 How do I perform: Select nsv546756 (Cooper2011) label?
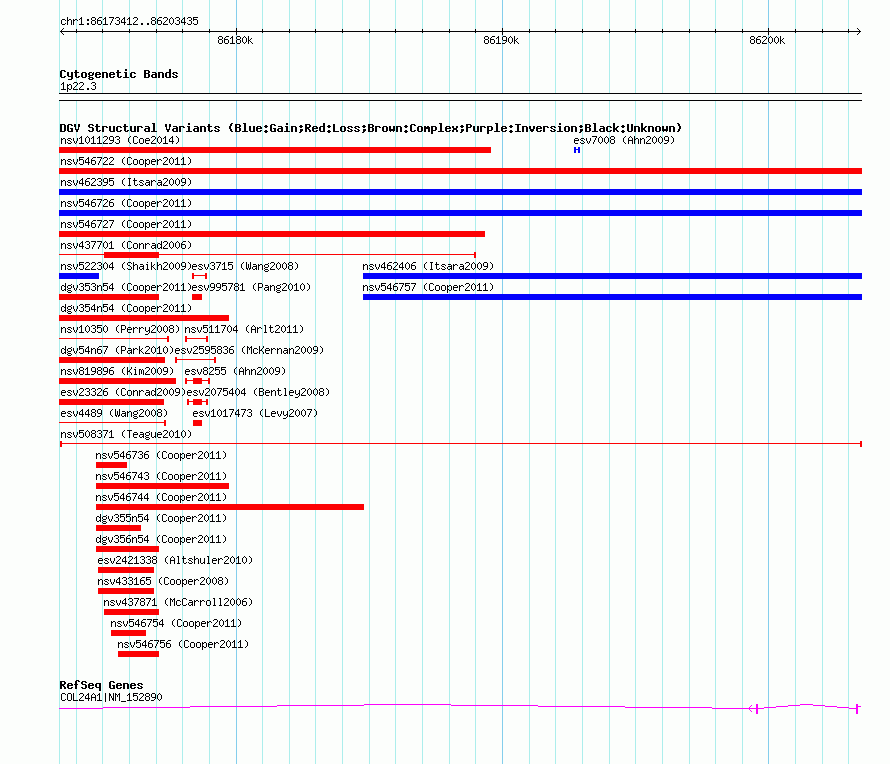183,644
